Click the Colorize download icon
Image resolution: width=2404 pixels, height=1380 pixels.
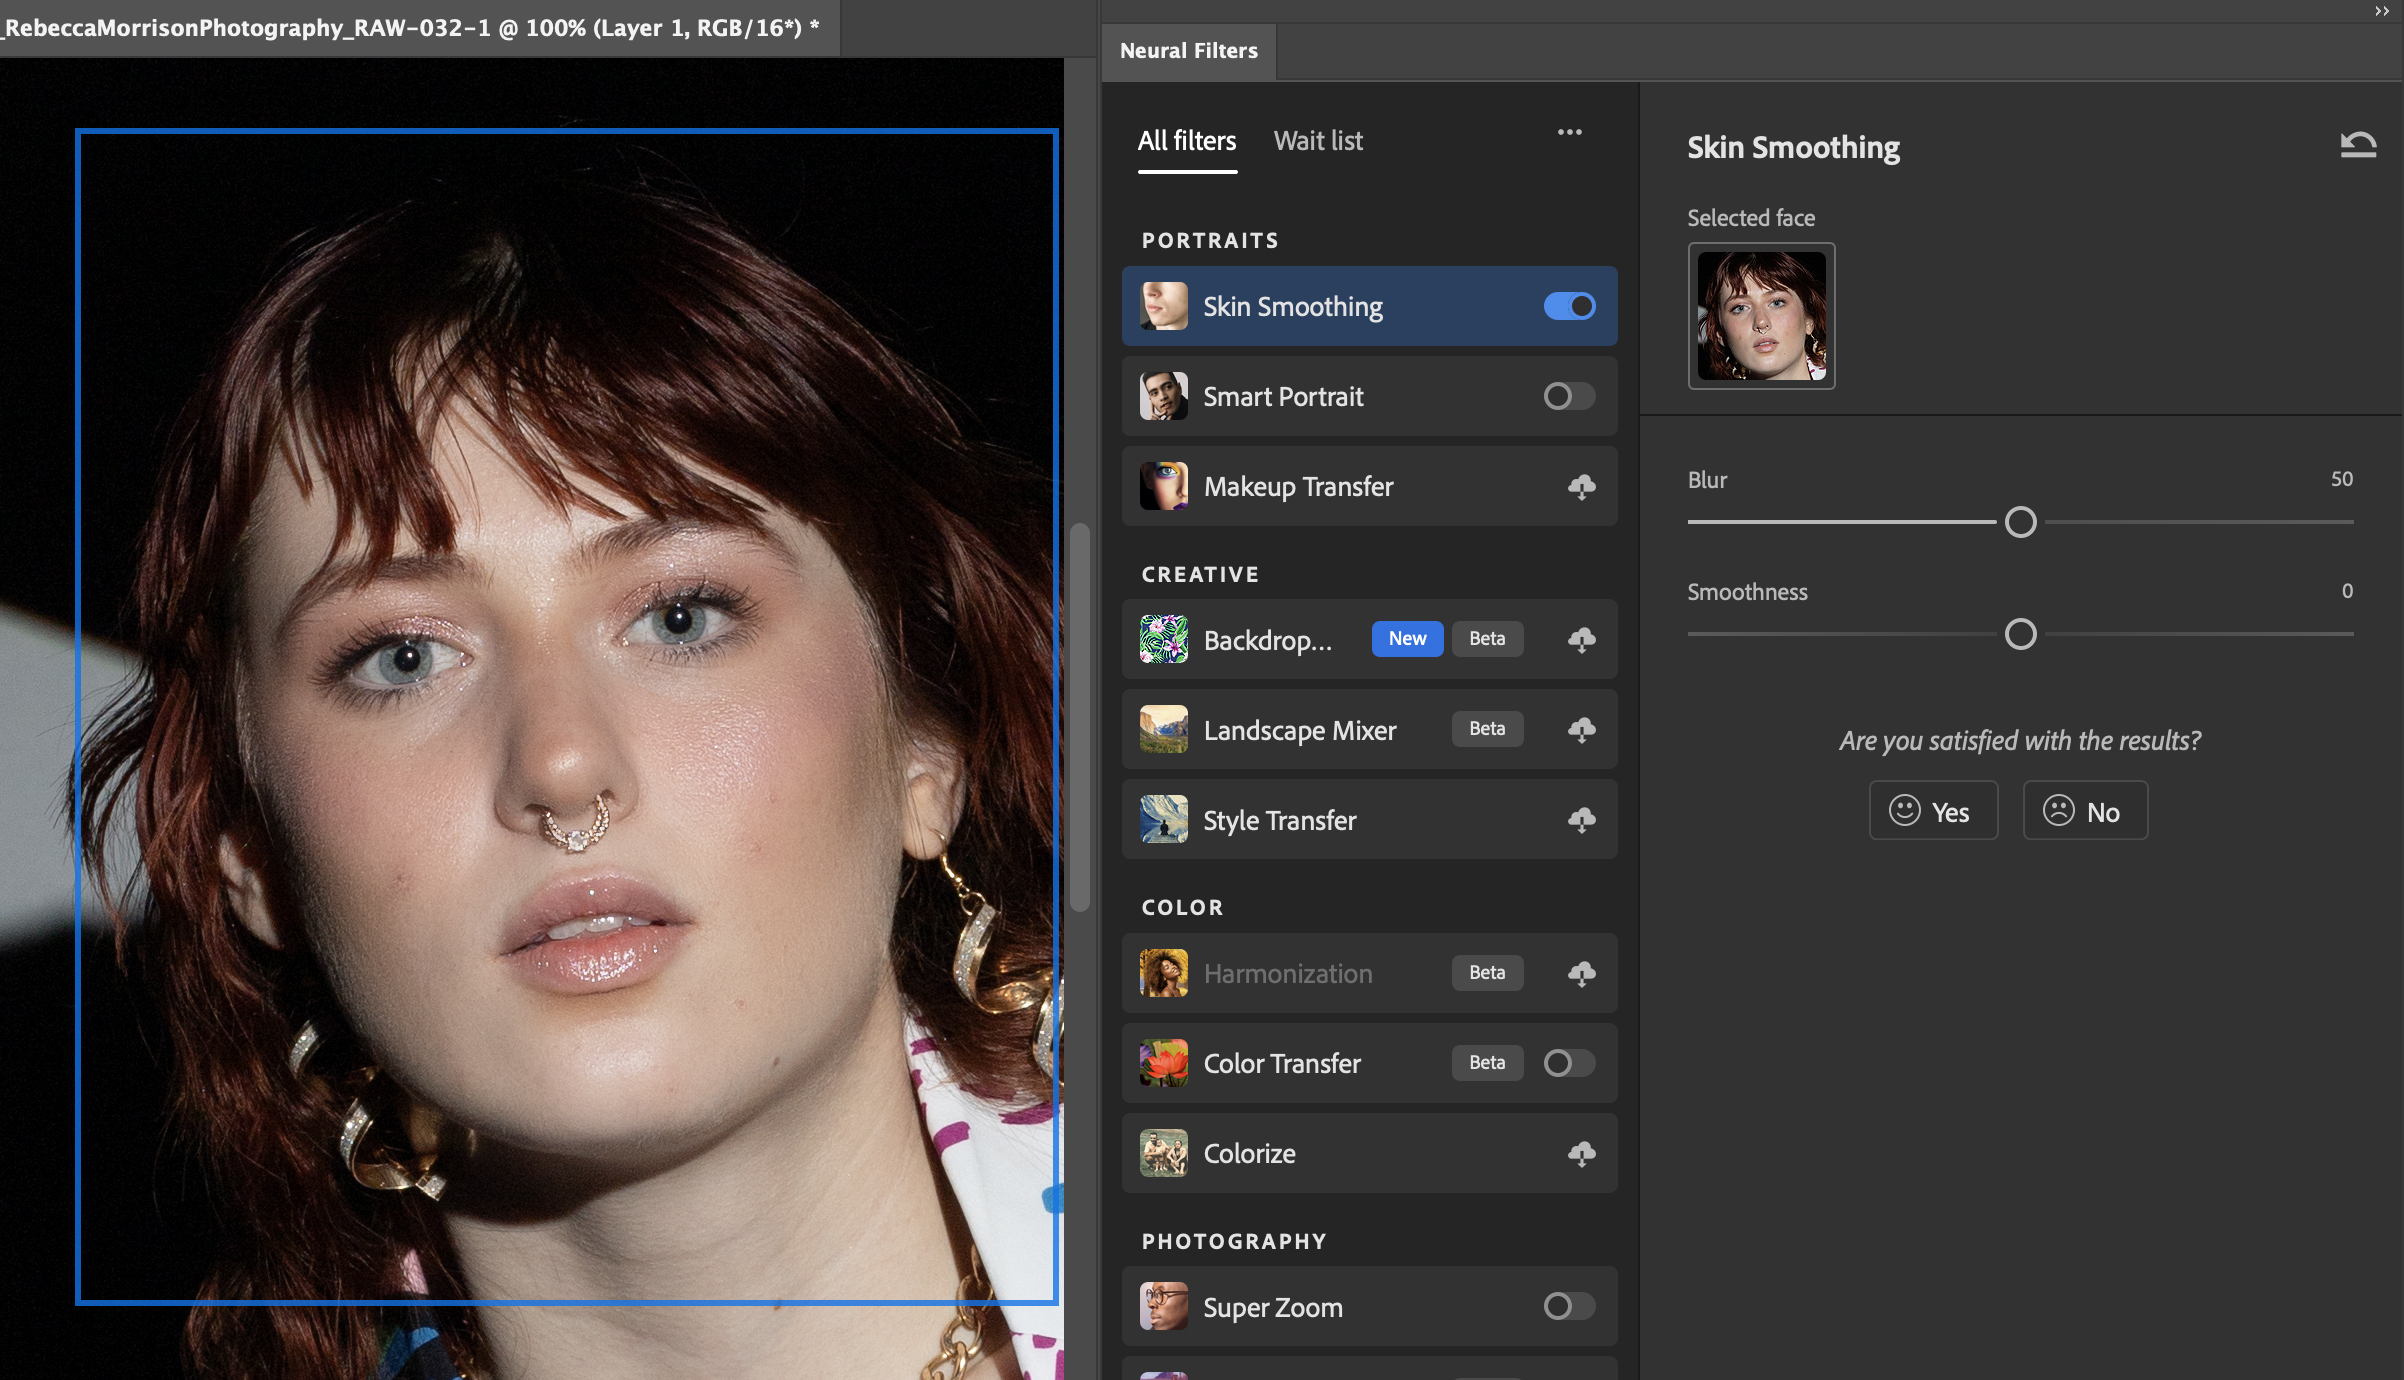pyautogui.click(x=1582, y=1154)
